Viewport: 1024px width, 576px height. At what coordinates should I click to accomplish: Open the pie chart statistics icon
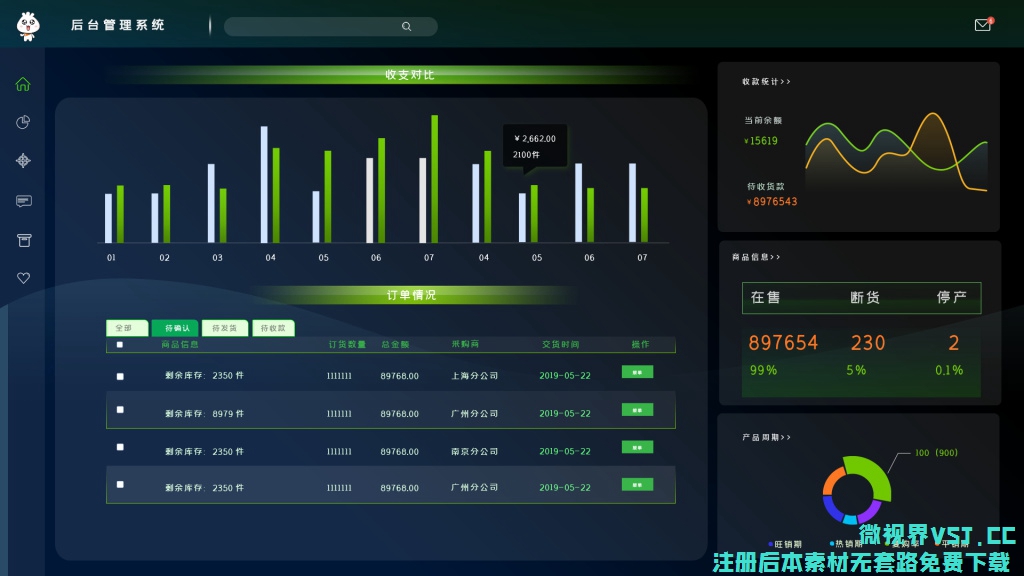pos(23,122)
